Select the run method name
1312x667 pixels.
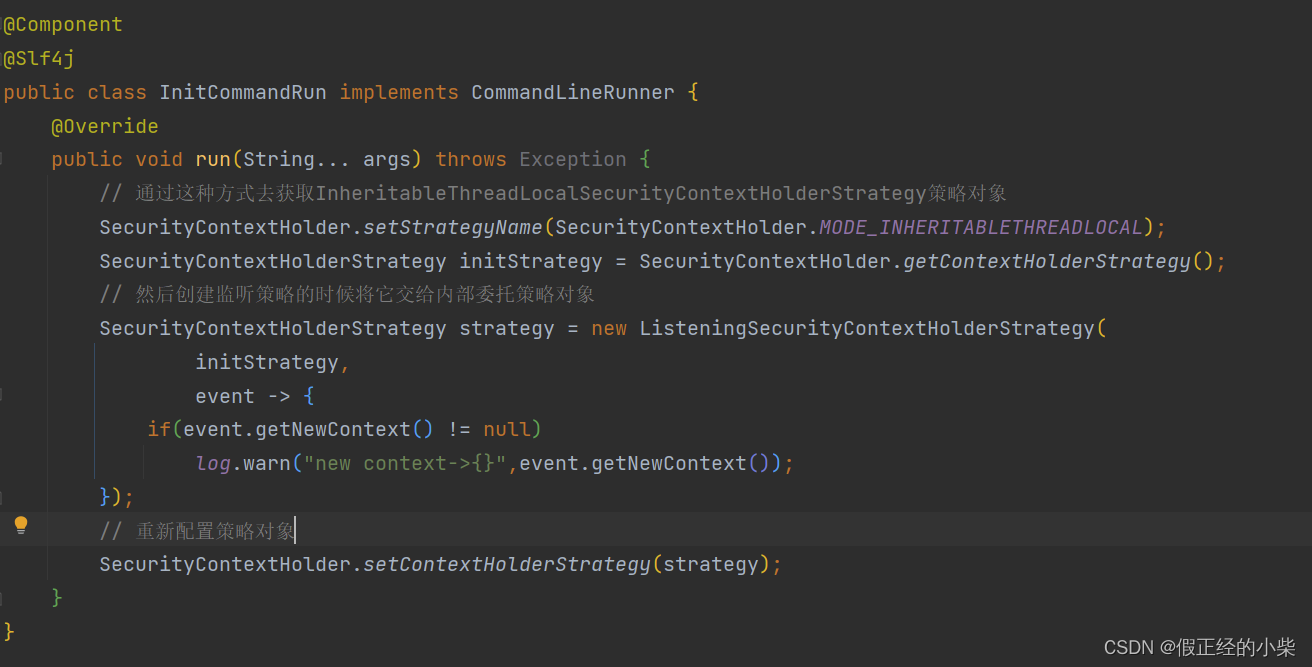(213, 158)
